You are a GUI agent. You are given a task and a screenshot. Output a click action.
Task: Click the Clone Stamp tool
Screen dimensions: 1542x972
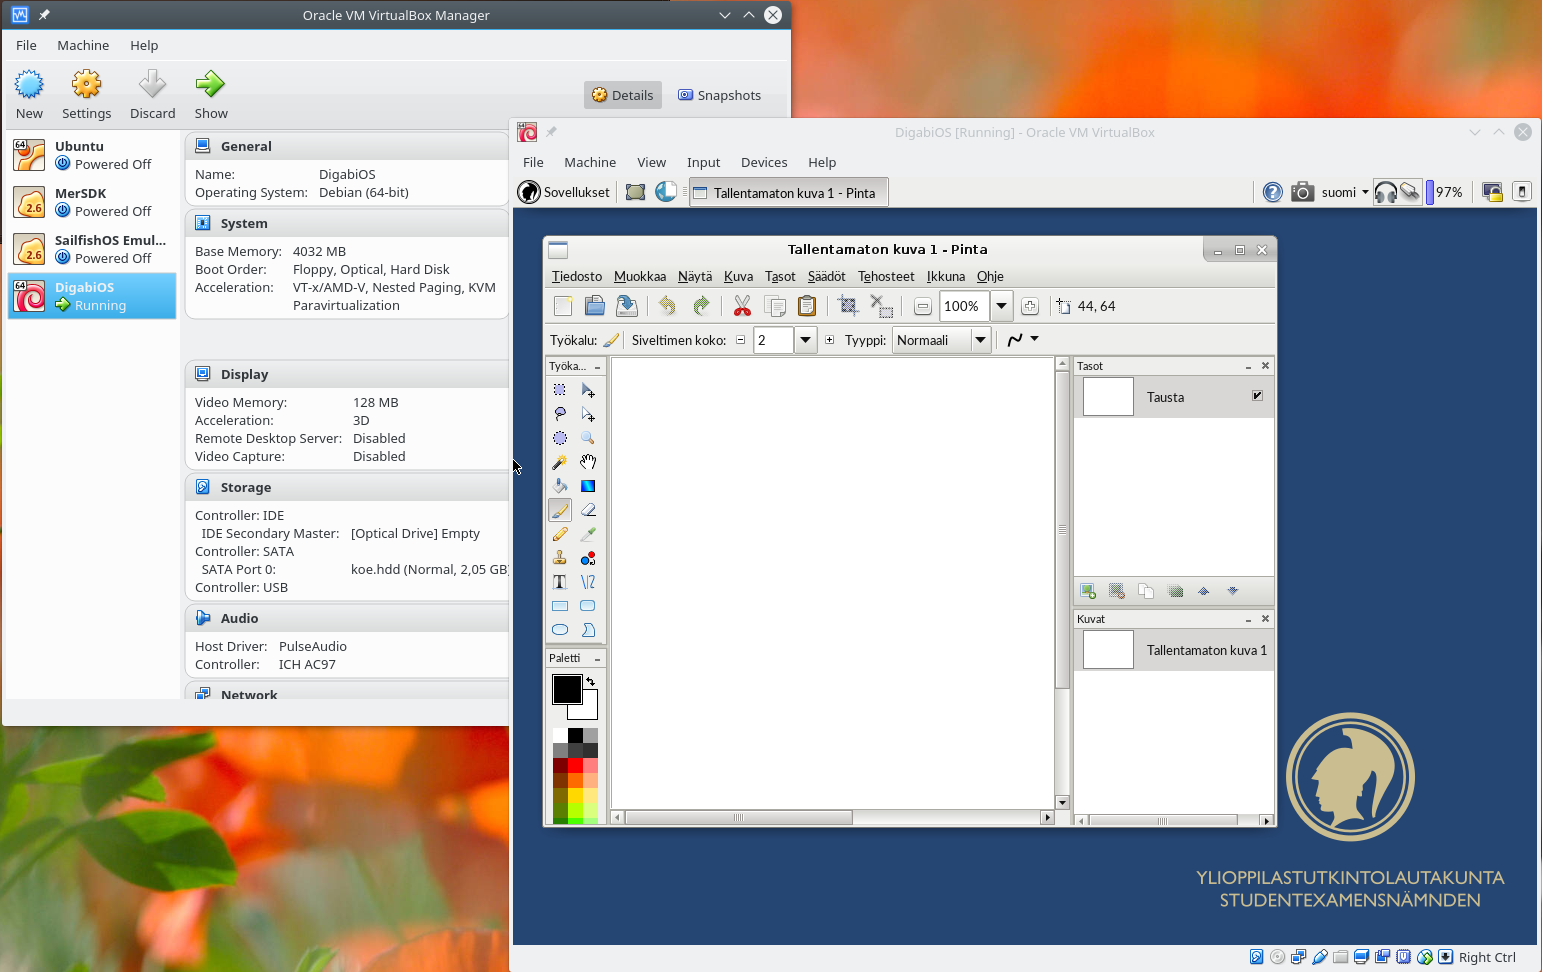pos(560,558)
